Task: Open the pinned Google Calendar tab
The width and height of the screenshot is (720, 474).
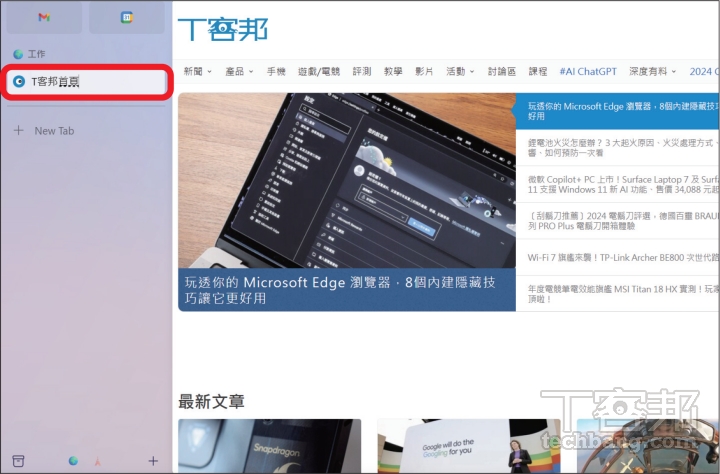Action: coord(127,17)
